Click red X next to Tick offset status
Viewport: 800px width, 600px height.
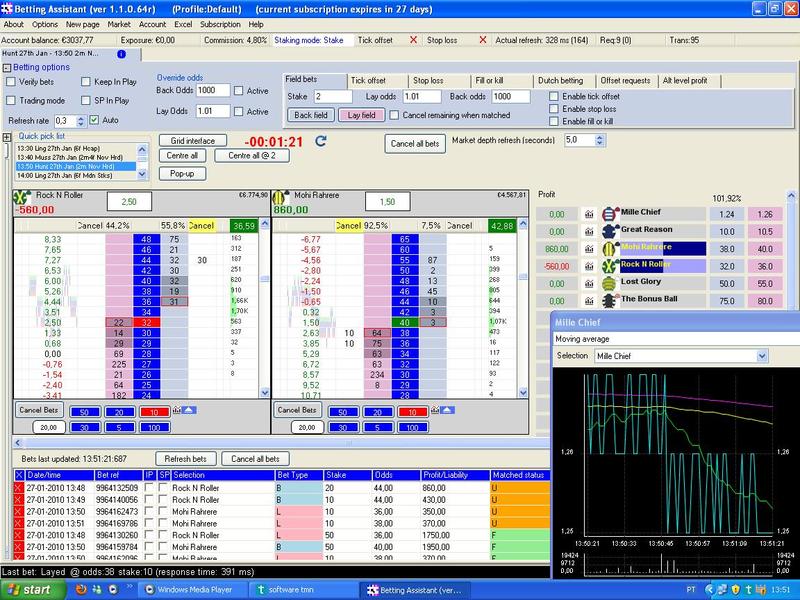click(x=413, y=40)
